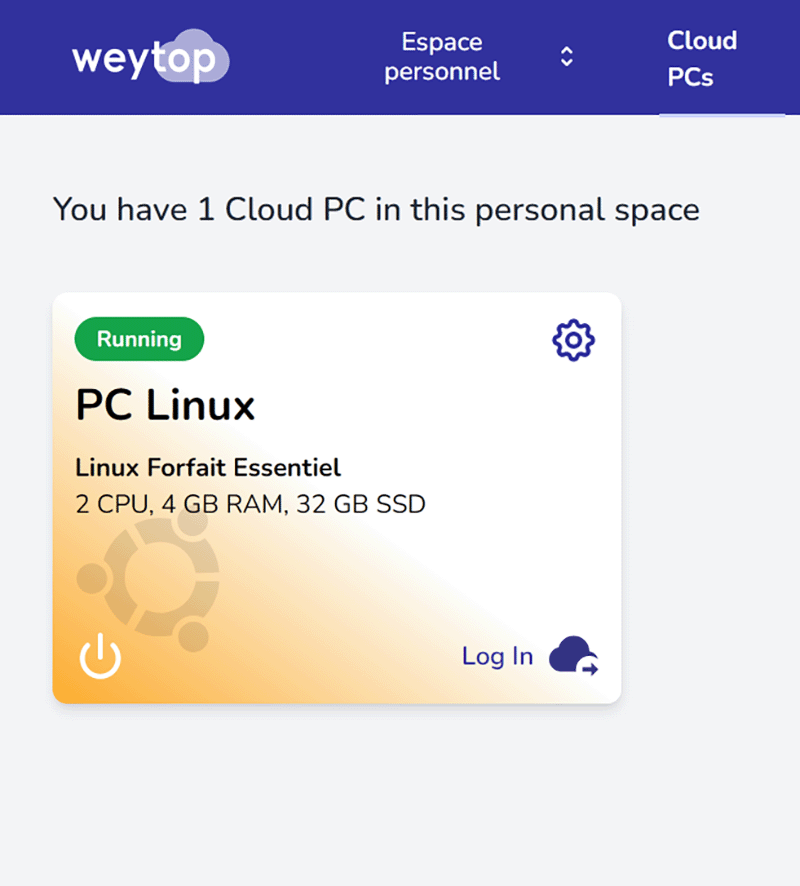
Task: Click the PC Linux title
Action: click(x=164, y=406)
